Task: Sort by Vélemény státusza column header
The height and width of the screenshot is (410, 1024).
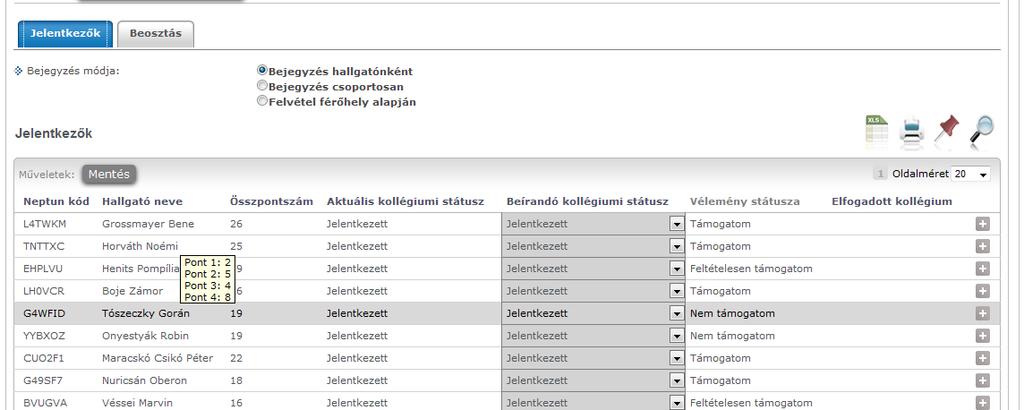Action: tap(744, 201)
